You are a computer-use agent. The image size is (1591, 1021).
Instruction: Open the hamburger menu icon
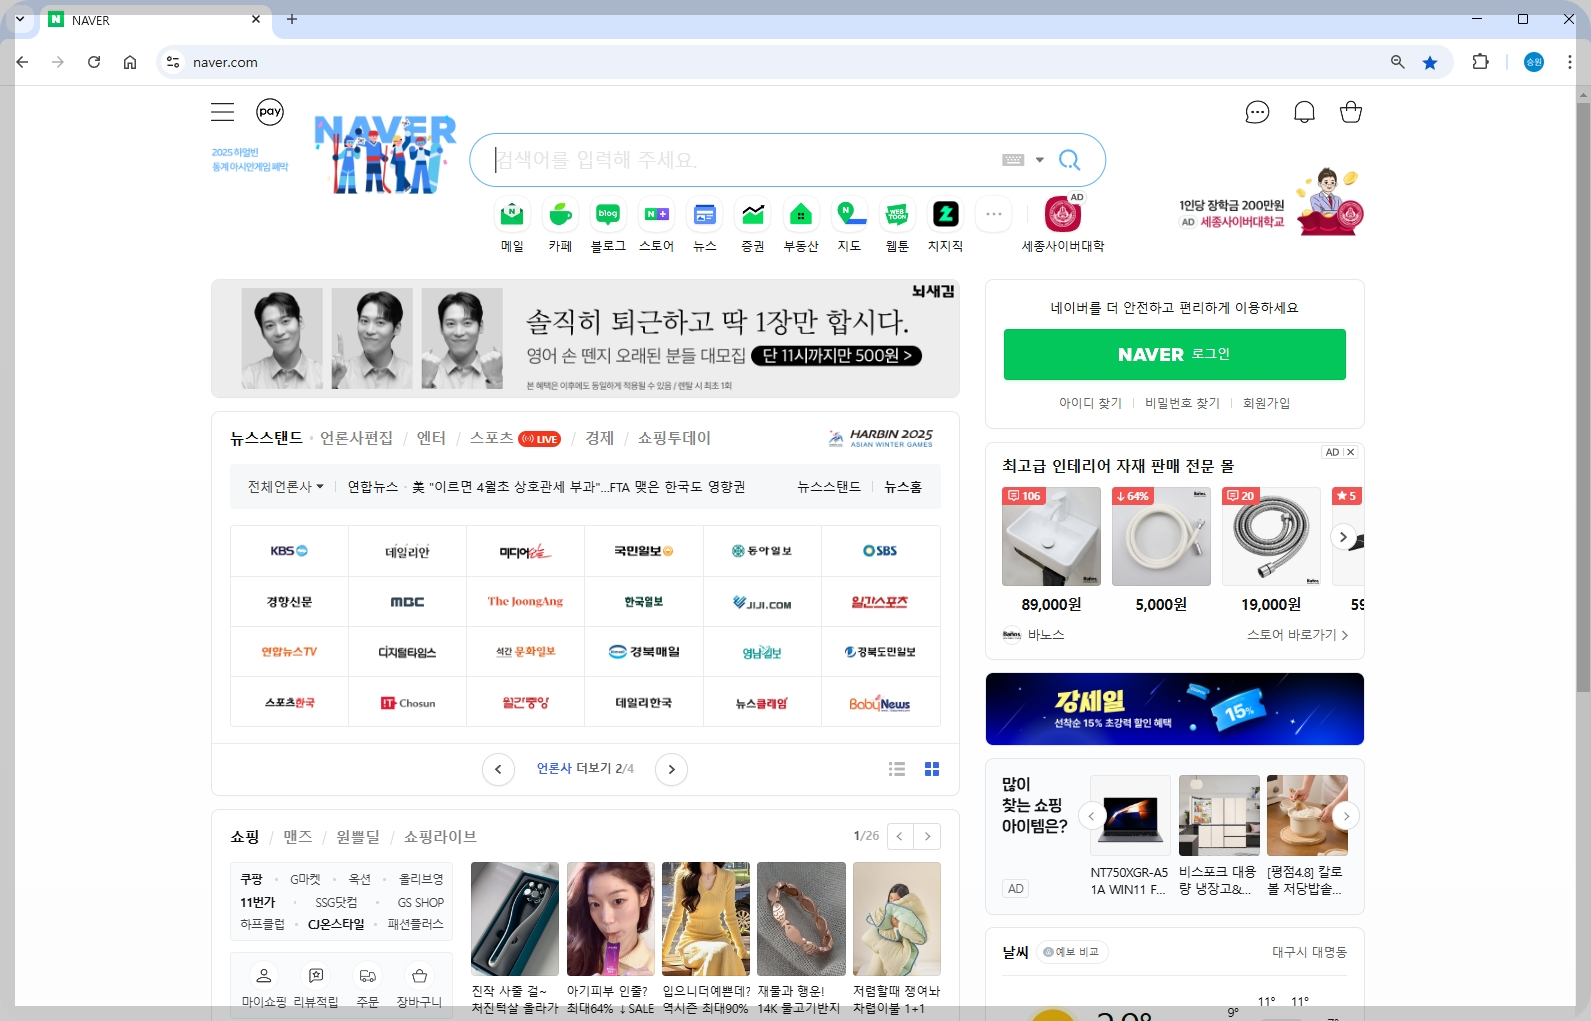(222, 112)
